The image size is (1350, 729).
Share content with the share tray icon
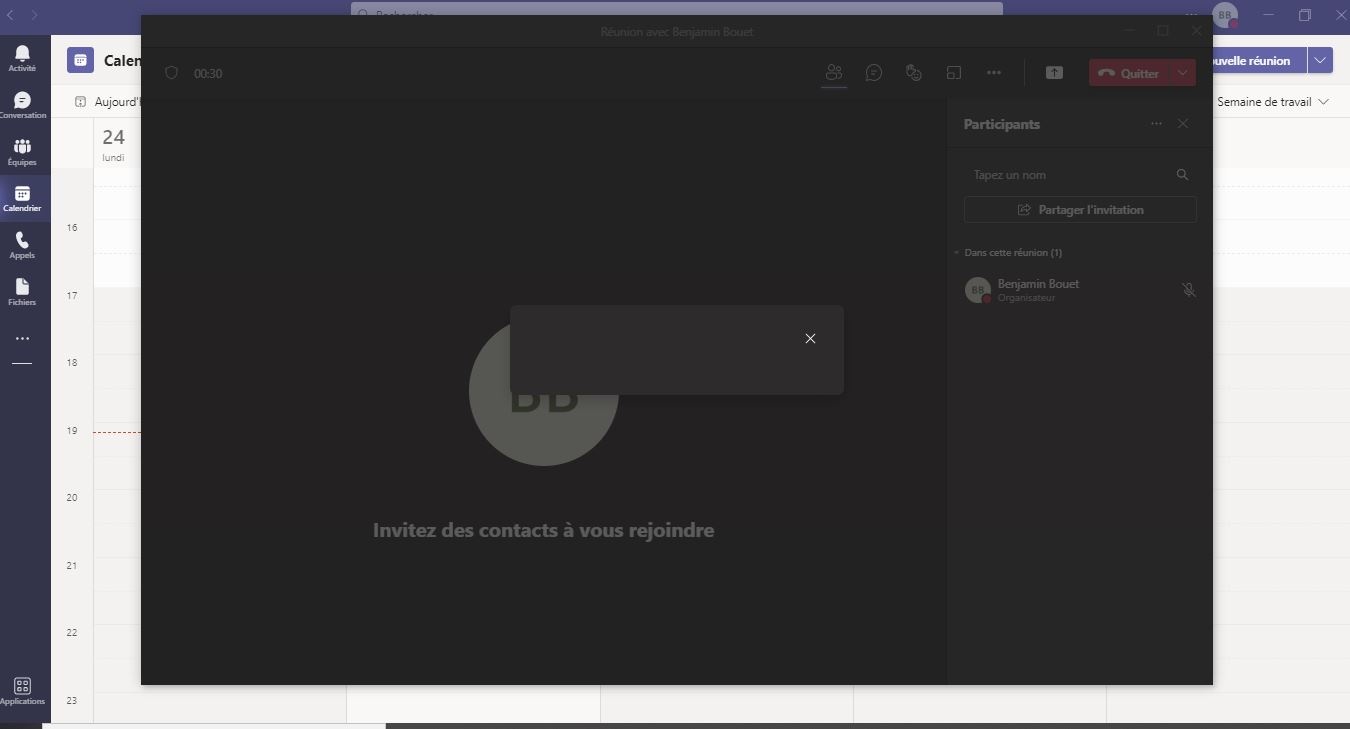[1054, 73]
